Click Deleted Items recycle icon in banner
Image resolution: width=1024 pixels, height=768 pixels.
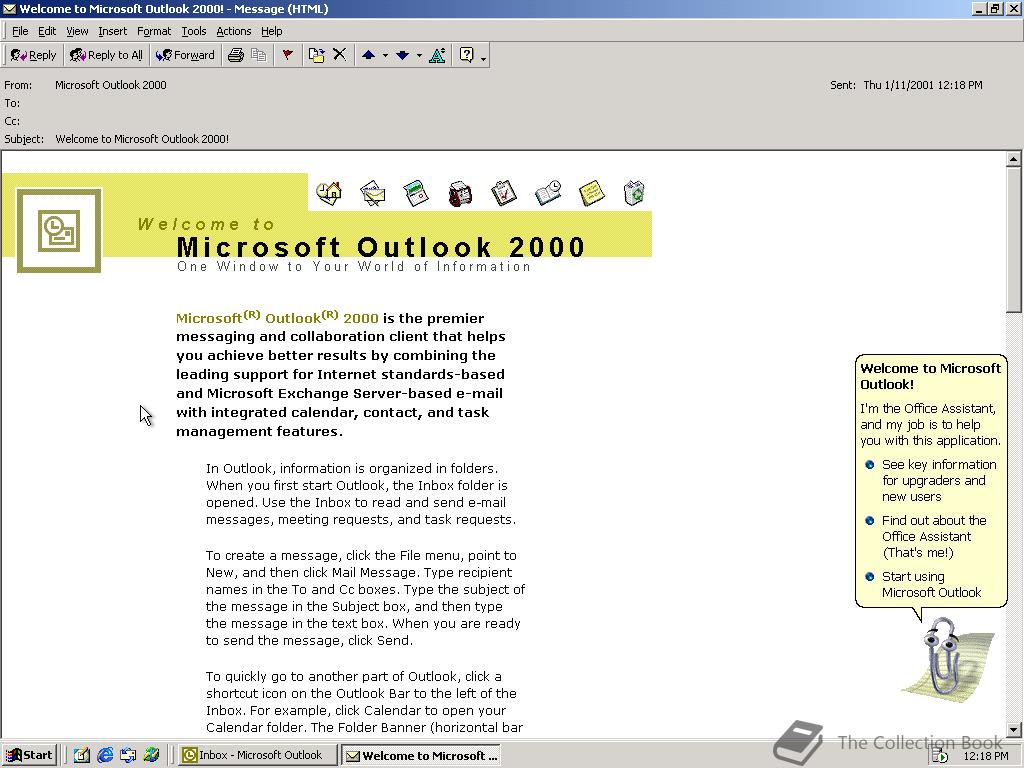click(x=634, y=193)
